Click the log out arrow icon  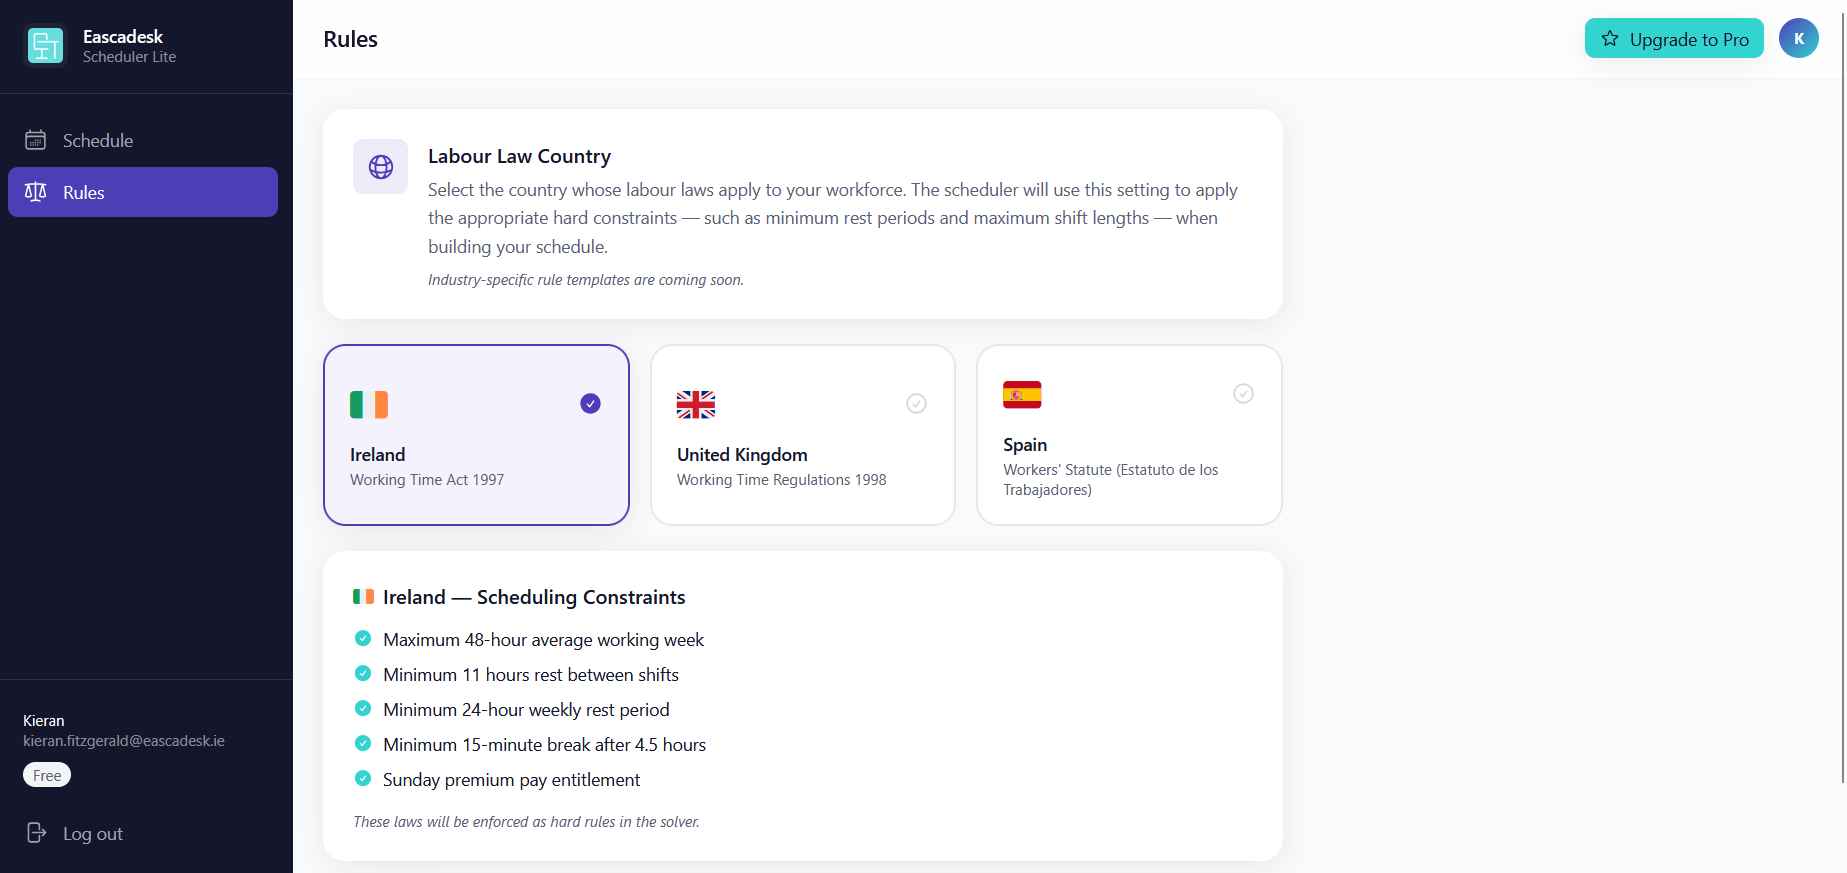coord(36,833)
